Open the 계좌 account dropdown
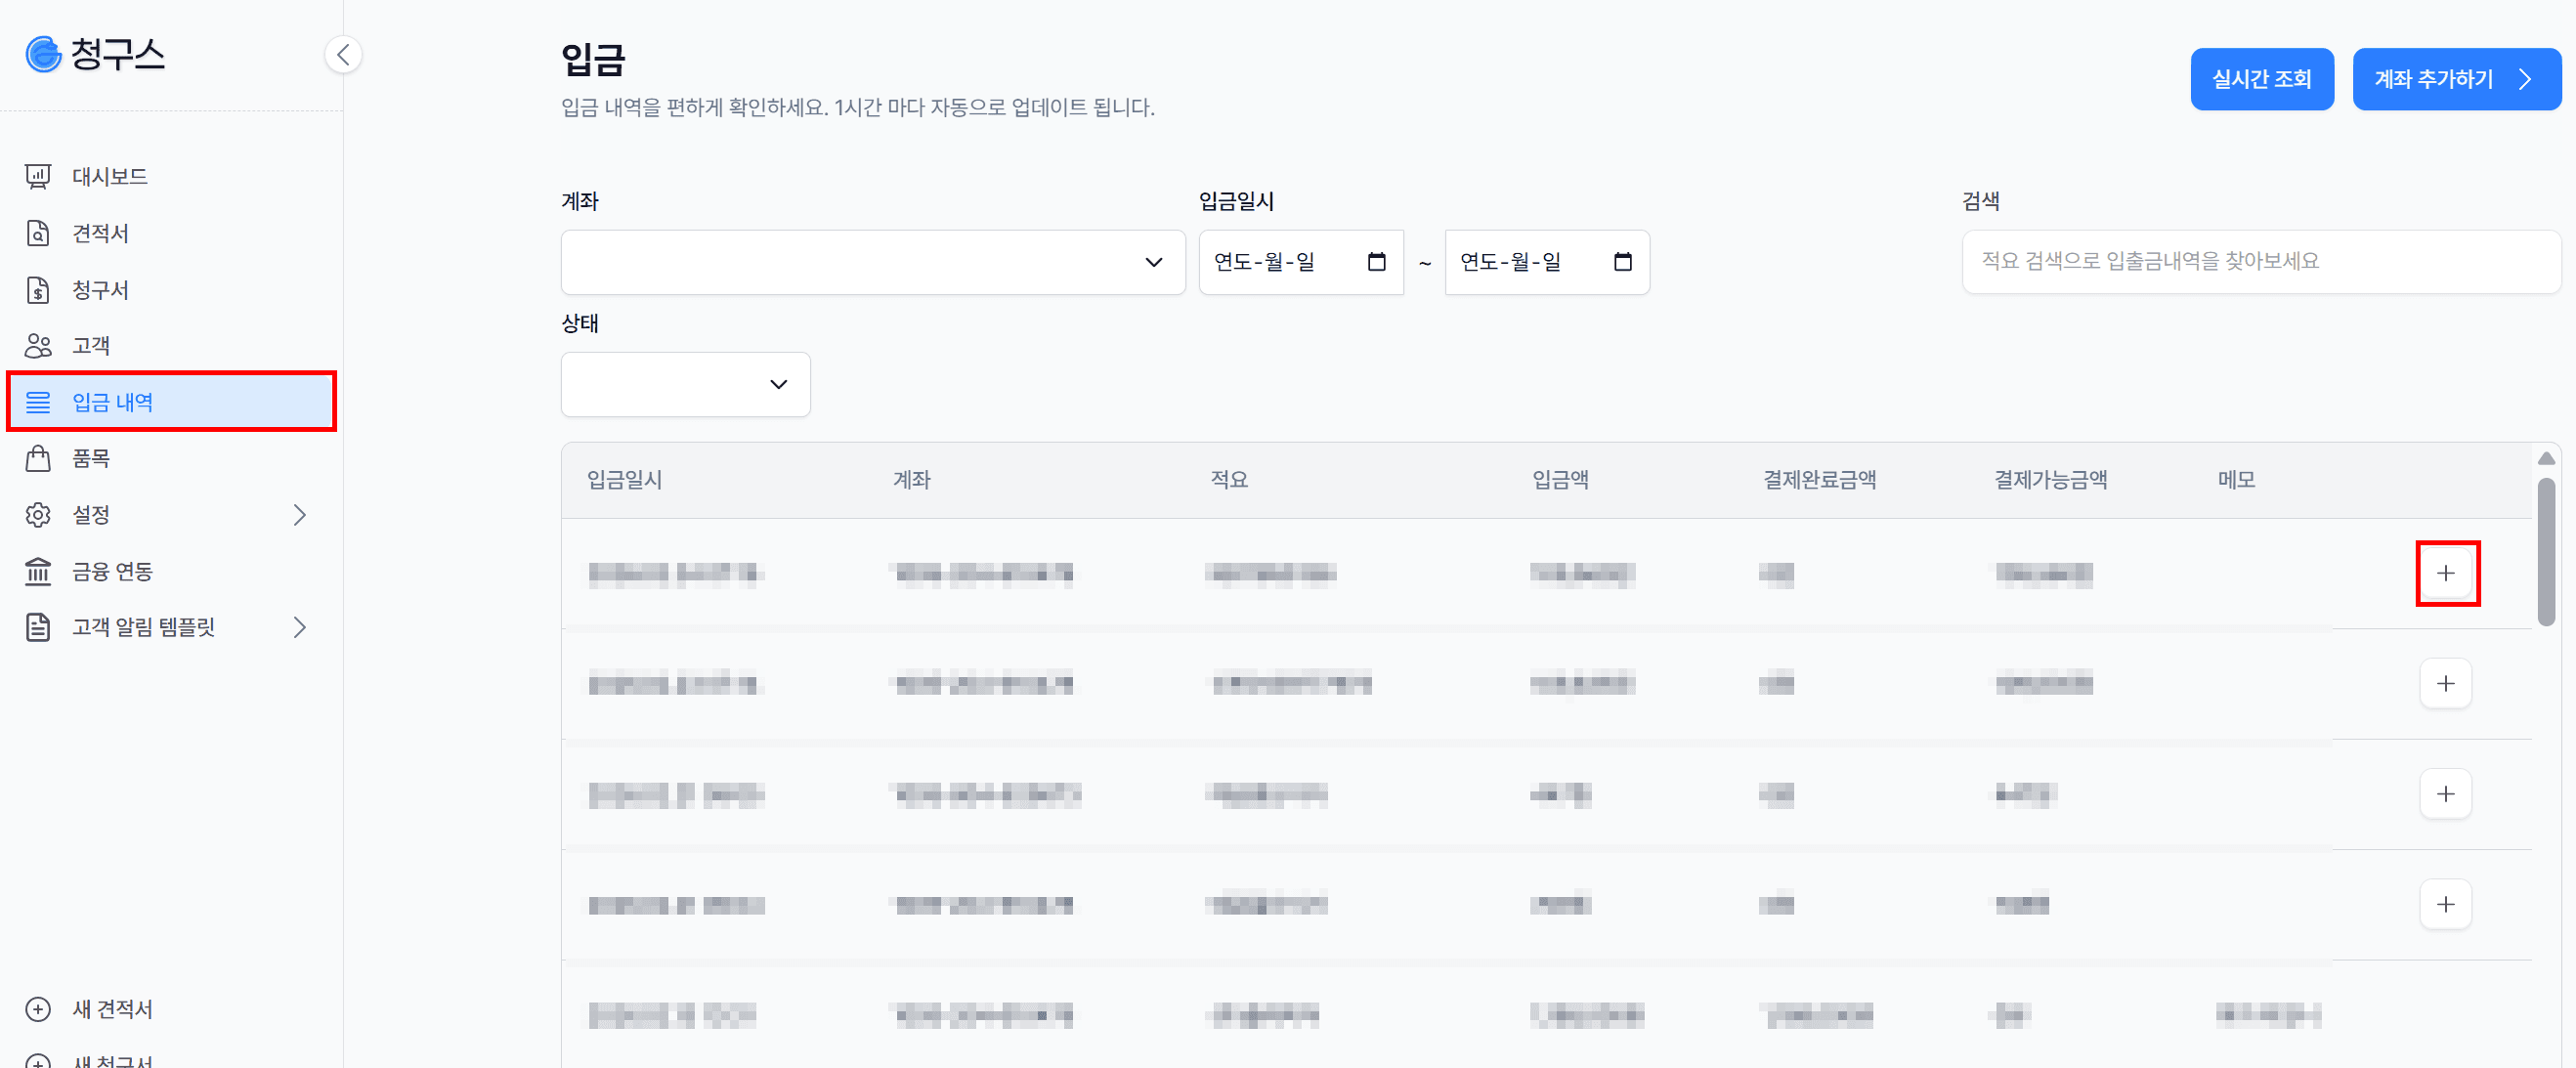Viewport: 2576px width, 1068px height. click(872, 262)
